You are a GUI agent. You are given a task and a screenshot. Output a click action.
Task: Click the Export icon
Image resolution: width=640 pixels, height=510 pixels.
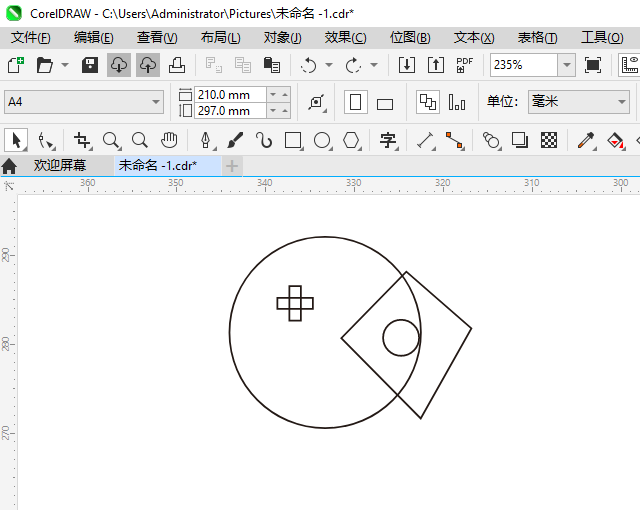coord(436,65)
